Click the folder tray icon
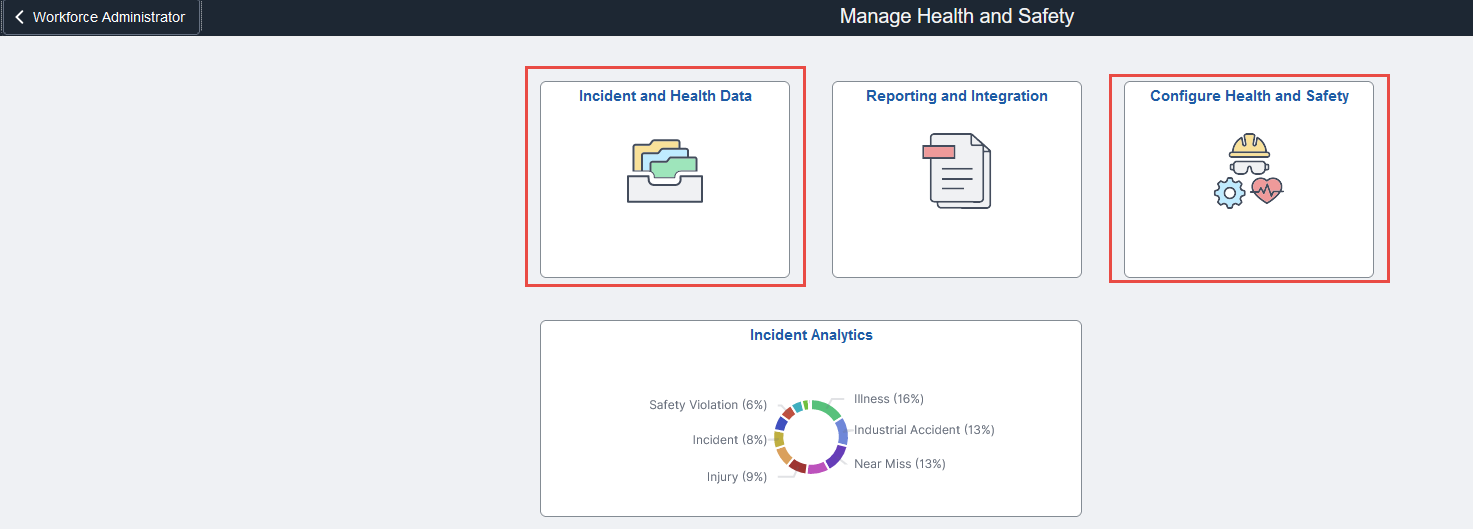 [x=665, y=172]
